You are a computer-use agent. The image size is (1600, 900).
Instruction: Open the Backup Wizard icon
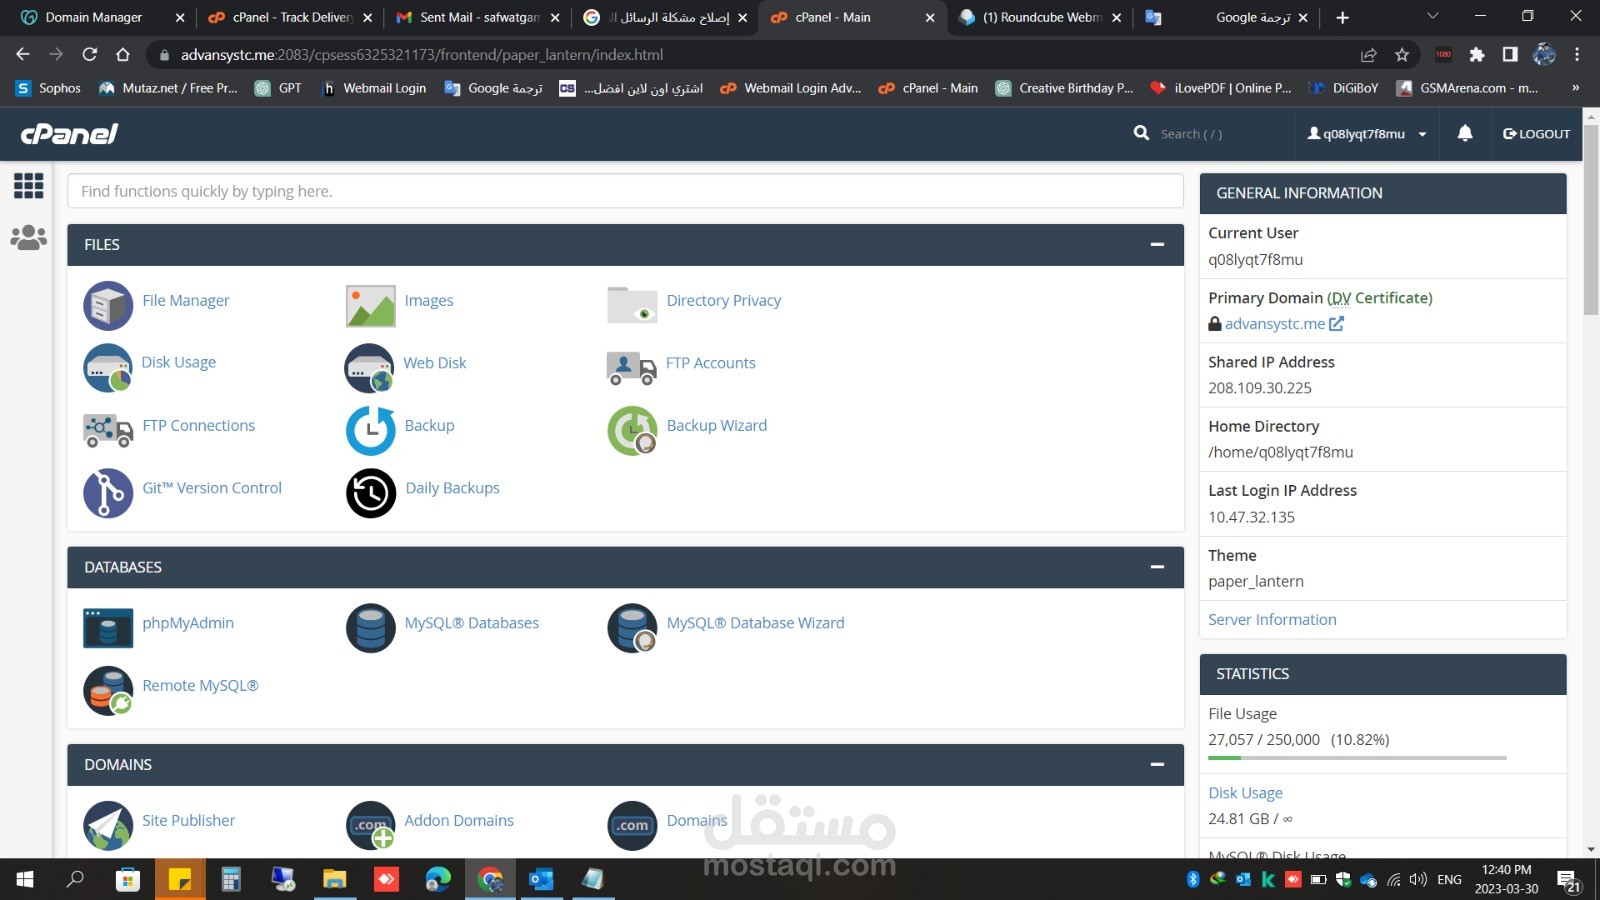632,430
